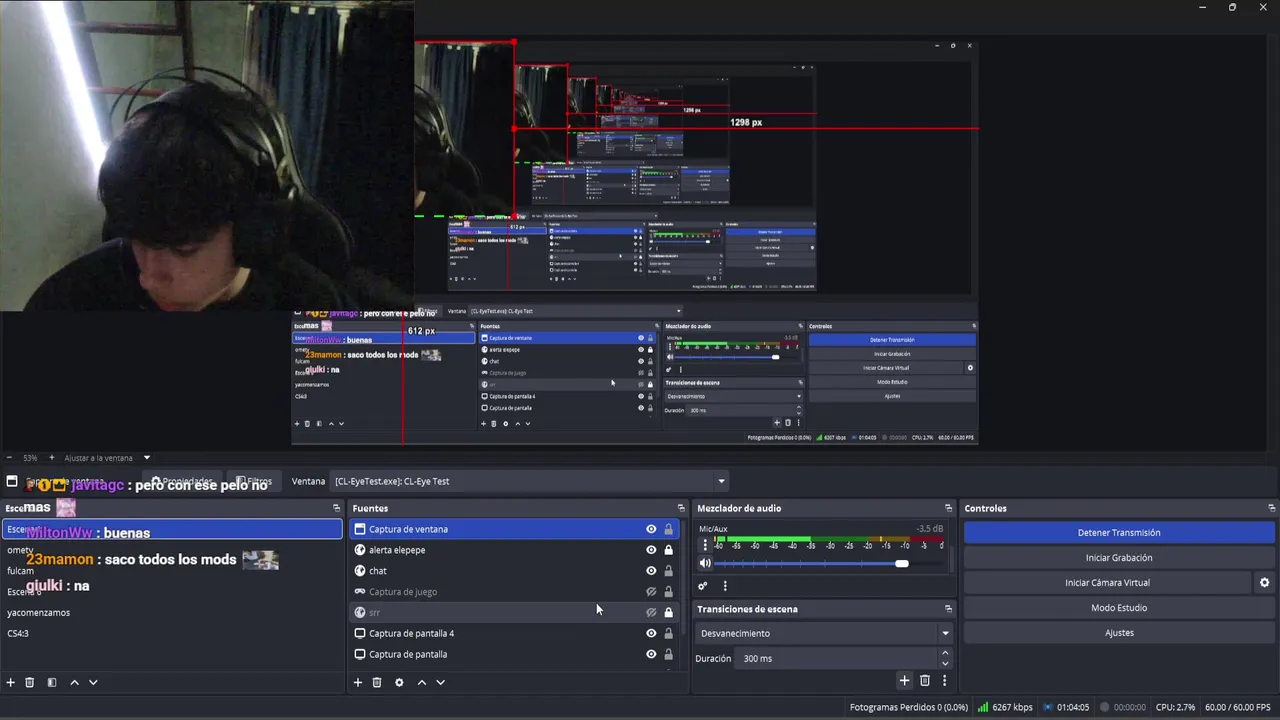Open the Desvanecimiento transition dropdown
This screenshot has height=720, width=1280.
coord(825,633)
